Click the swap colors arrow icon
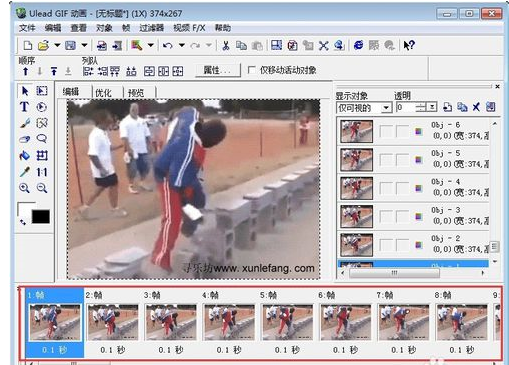Image resolution: width=509 pixels, height=365 pixels. click(23, 222)
